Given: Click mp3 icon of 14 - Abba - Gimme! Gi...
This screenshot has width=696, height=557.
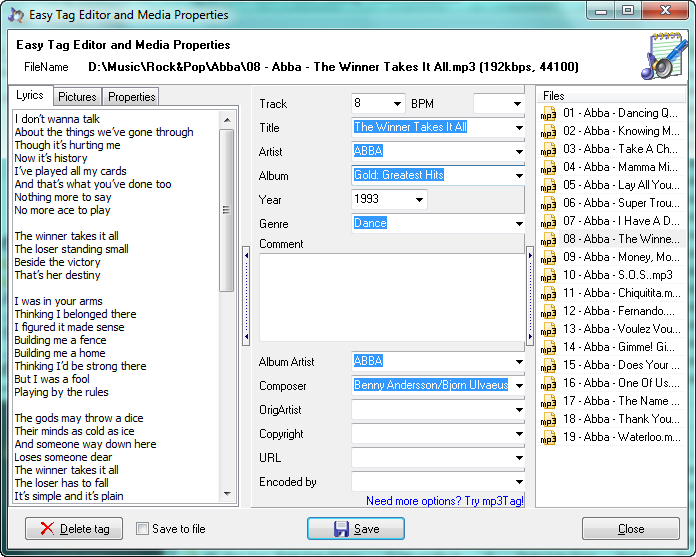Looking at the screenshot, I should click(548, 348).
